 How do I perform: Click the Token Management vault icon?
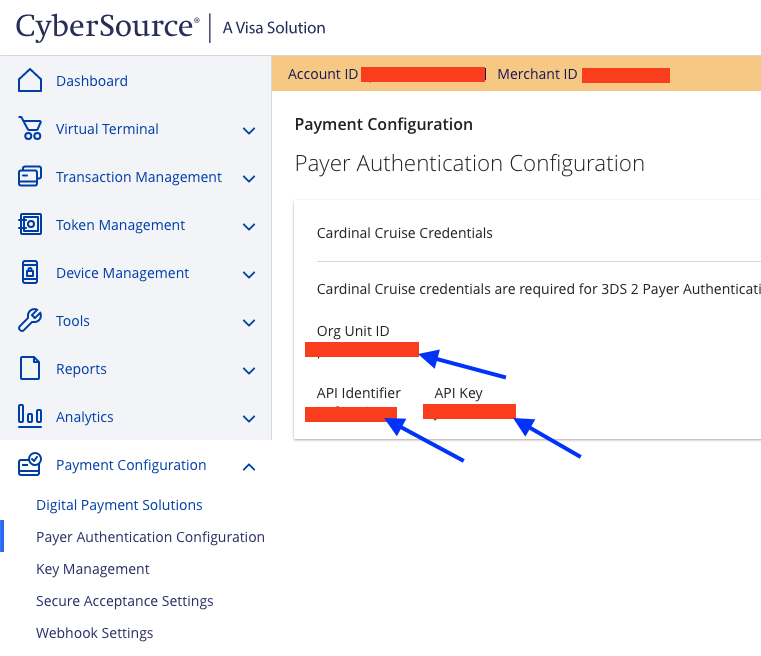coord(30,224)
